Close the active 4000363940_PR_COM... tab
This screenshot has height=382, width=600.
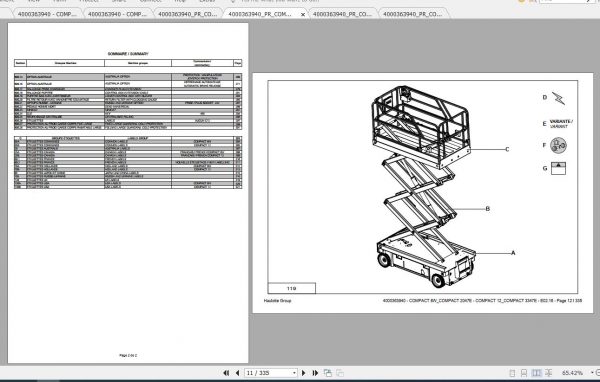point(303,15)
